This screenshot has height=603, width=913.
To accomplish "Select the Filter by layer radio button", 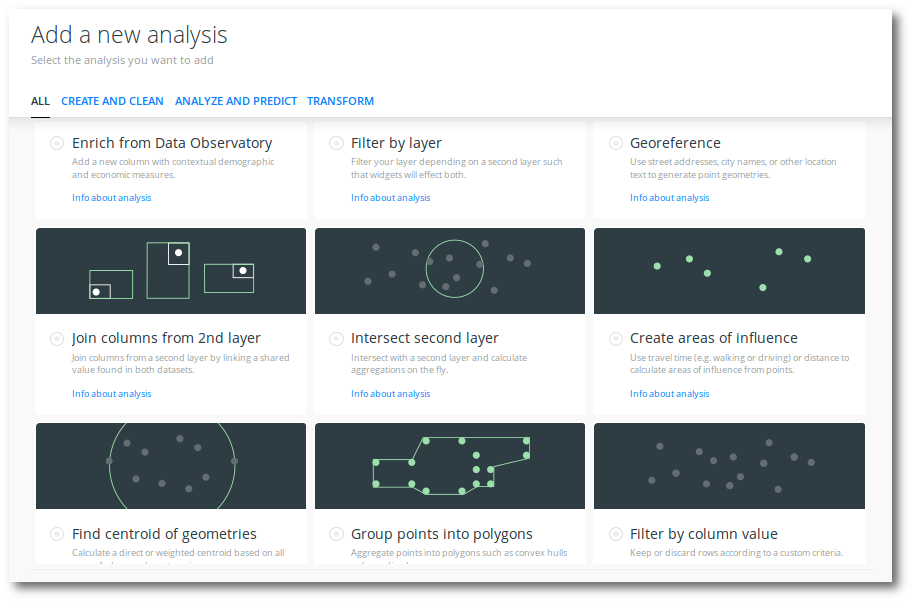I will [x=336, y=144].
